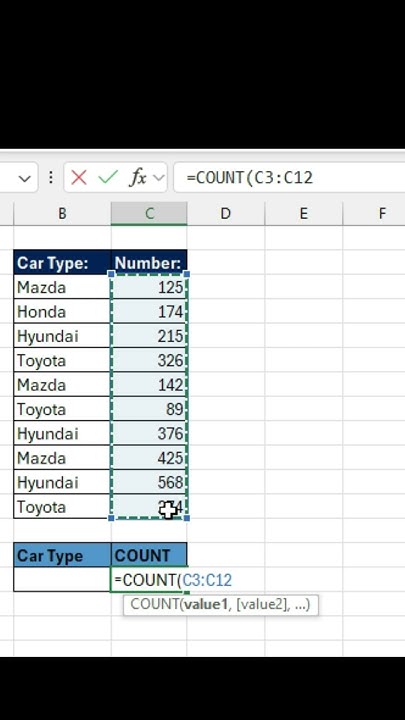Open Insert Function via fx icon
The image size is (405, 720).
pyautogui.click(x=137, y=177)
